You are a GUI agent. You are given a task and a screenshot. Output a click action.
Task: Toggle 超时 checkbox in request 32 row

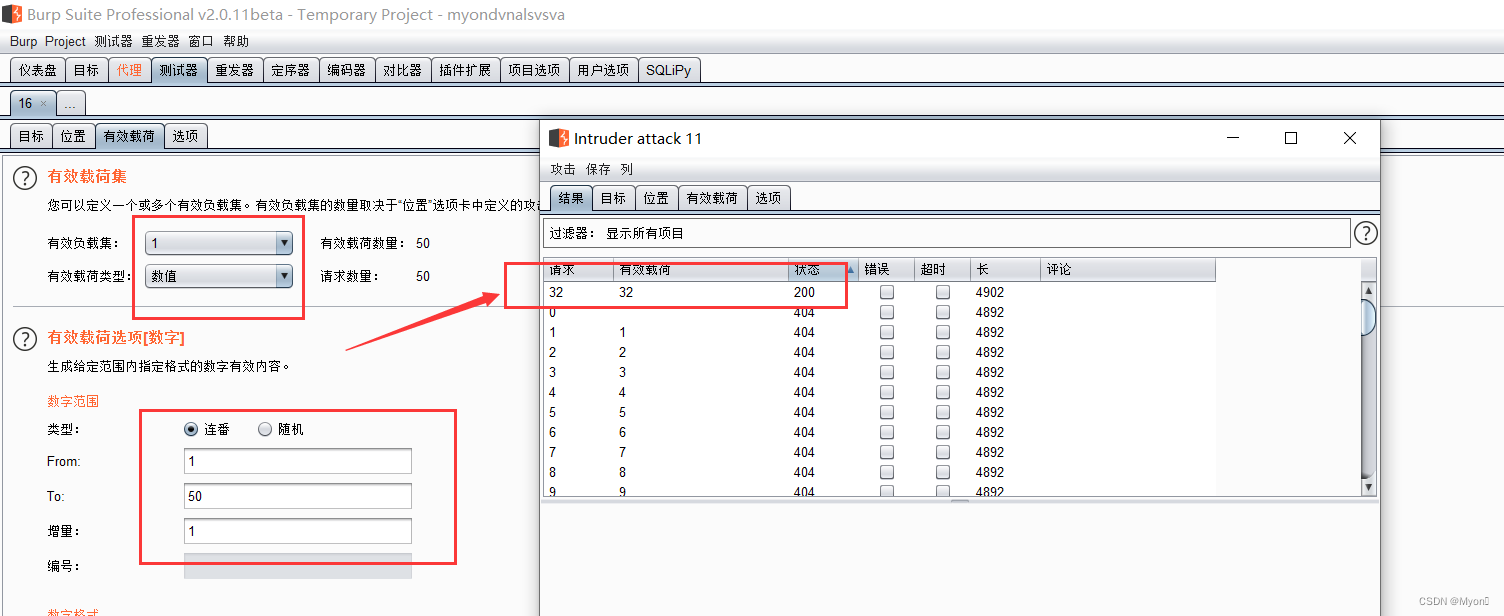coord(943,293)
